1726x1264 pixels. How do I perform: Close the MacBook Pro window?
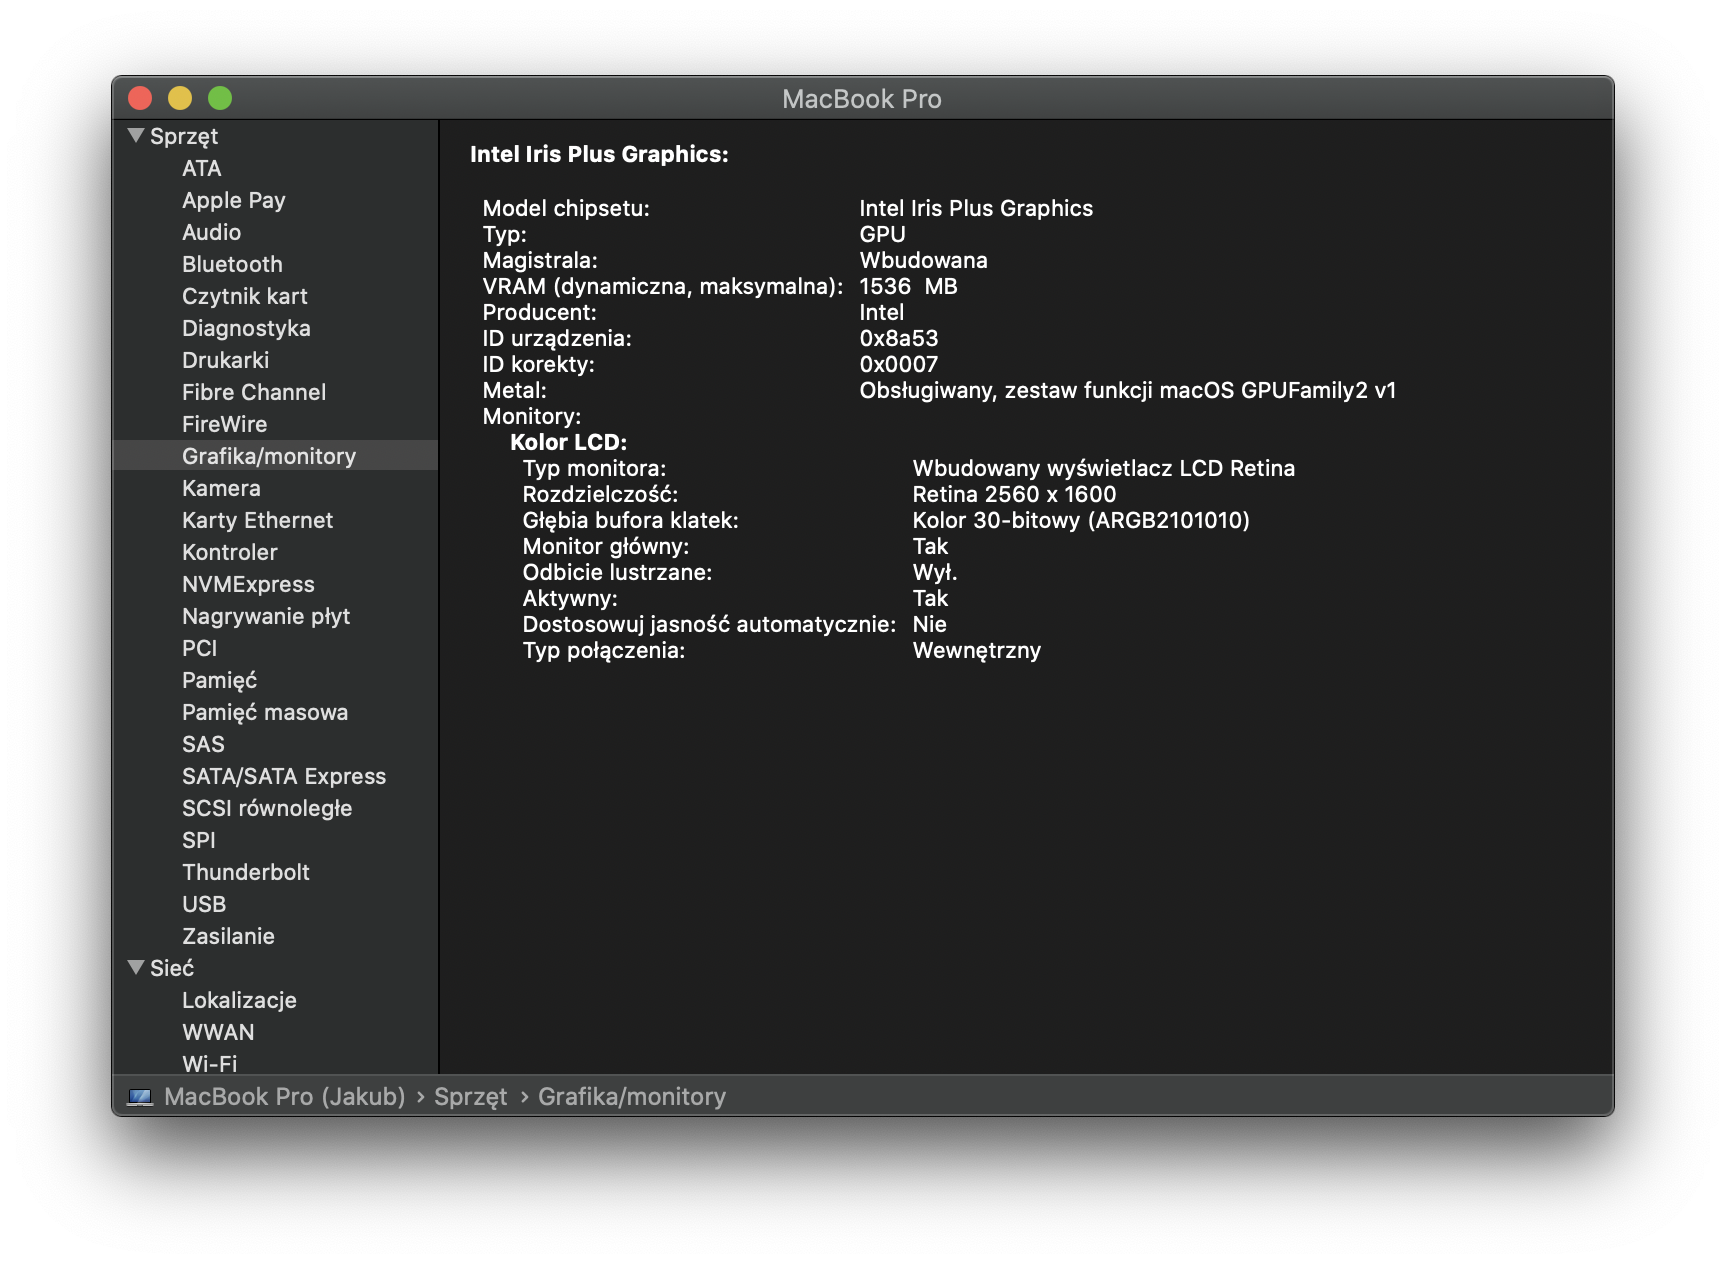140,98
